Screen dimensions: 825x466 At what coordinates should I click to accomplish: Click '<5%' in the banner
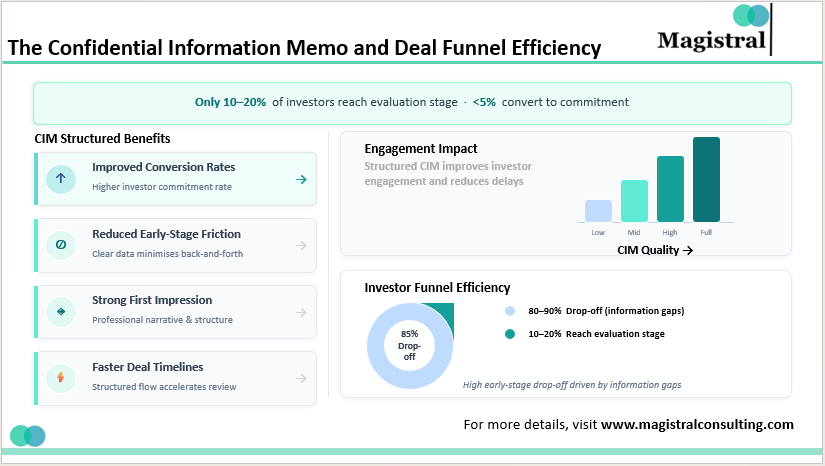tap(484, 102)
